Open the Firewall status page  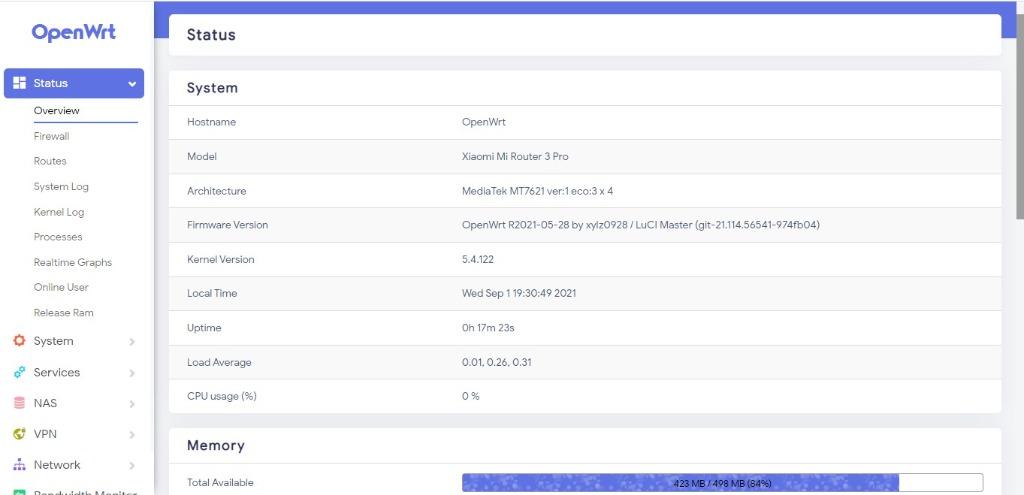click(51, 136)
